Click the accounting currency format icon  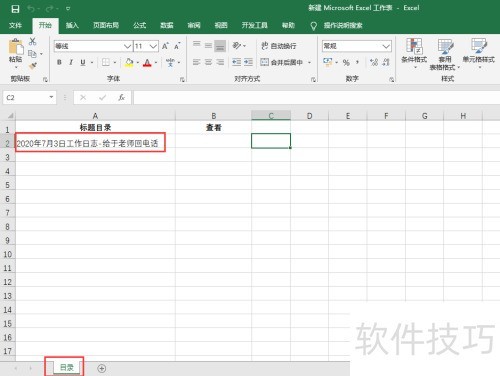click(328, 62)
